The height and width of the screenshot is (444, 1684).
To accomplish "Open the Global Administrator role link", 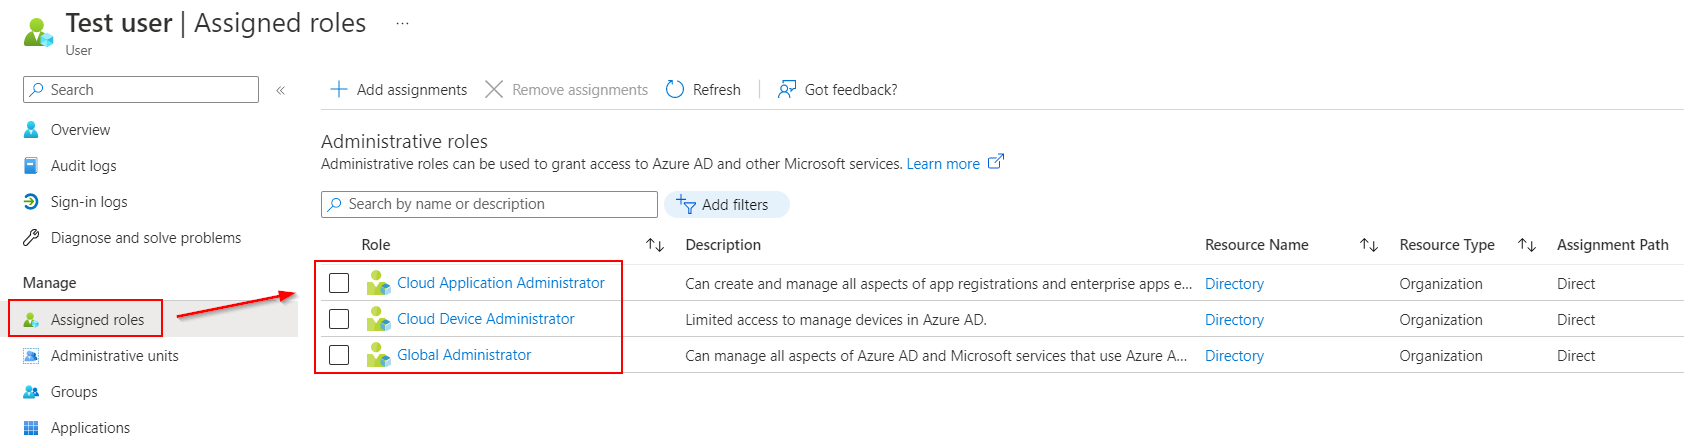I will point(464,355).
